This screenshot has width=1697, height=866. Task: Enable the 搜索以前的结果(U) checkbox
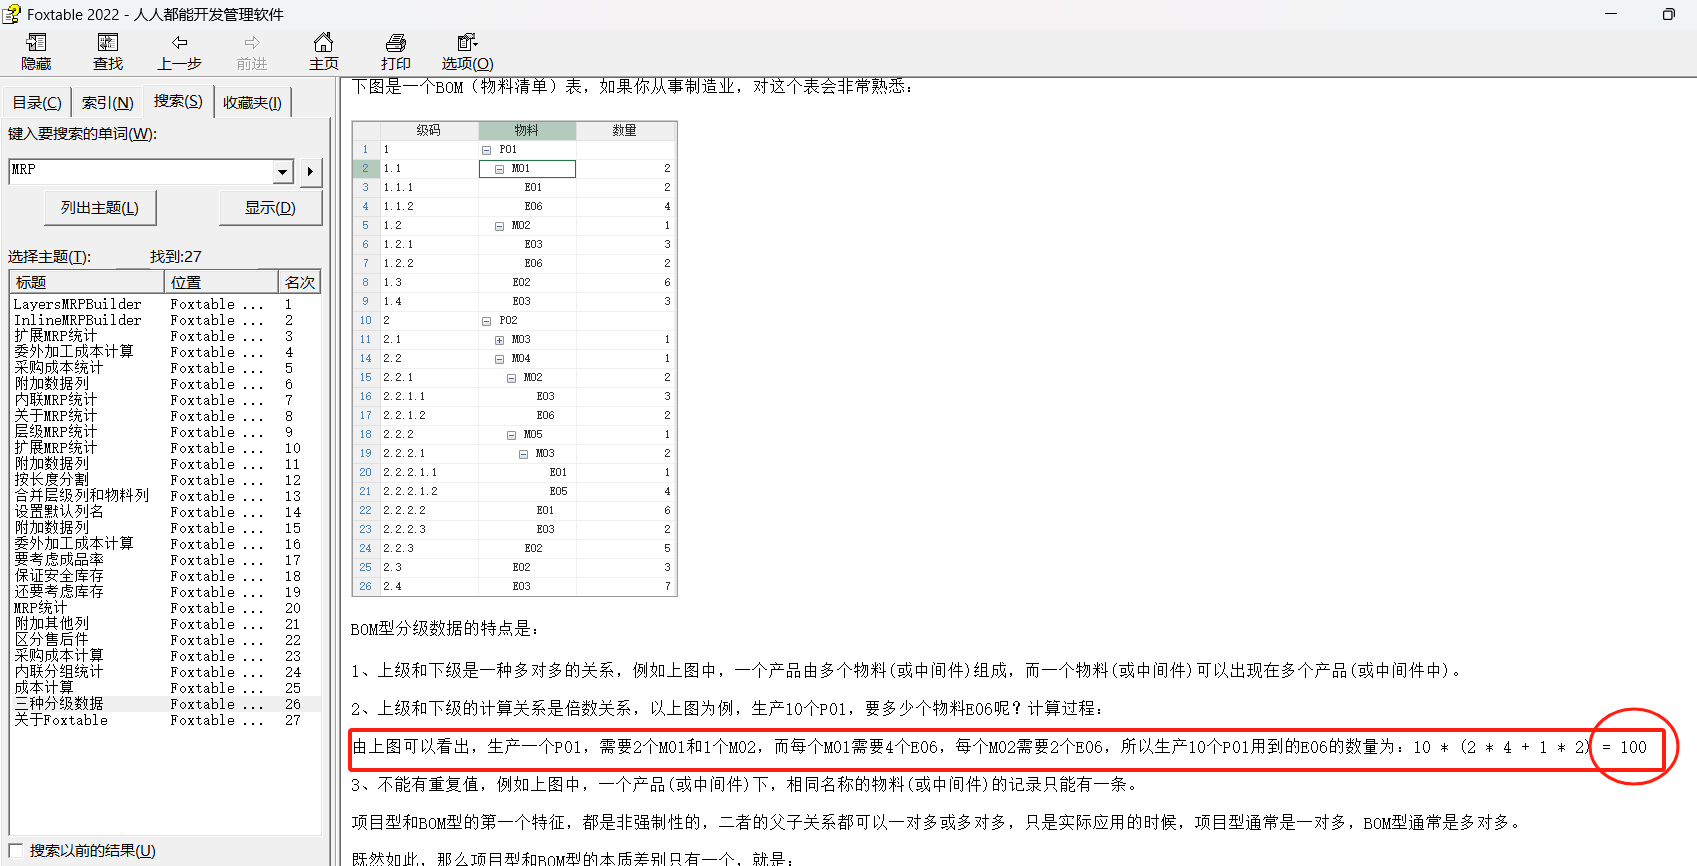(16, 851)
